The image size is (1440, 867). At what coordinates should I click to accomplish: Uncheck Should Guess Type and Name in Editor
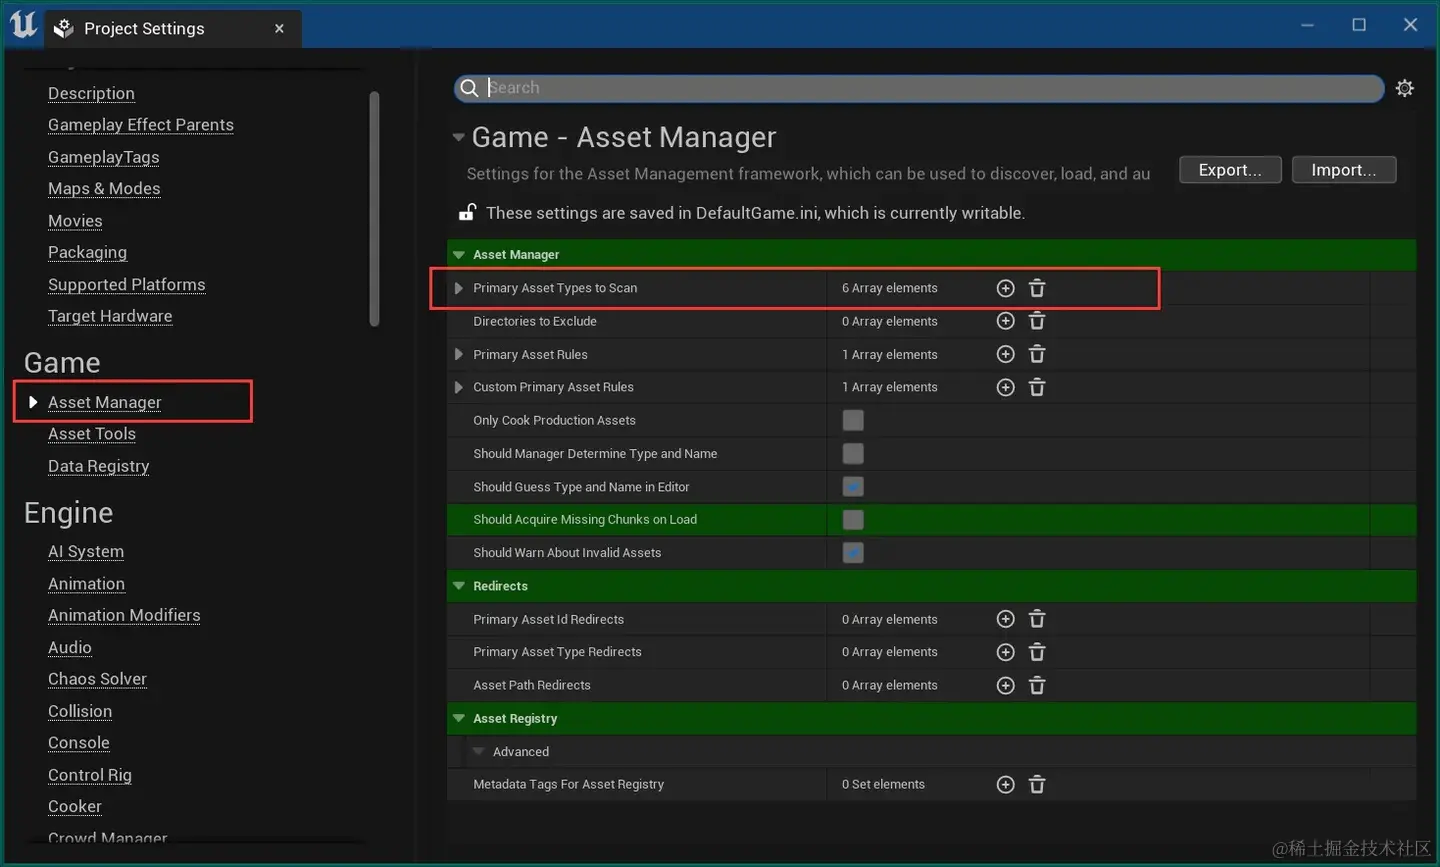(853, 487)
